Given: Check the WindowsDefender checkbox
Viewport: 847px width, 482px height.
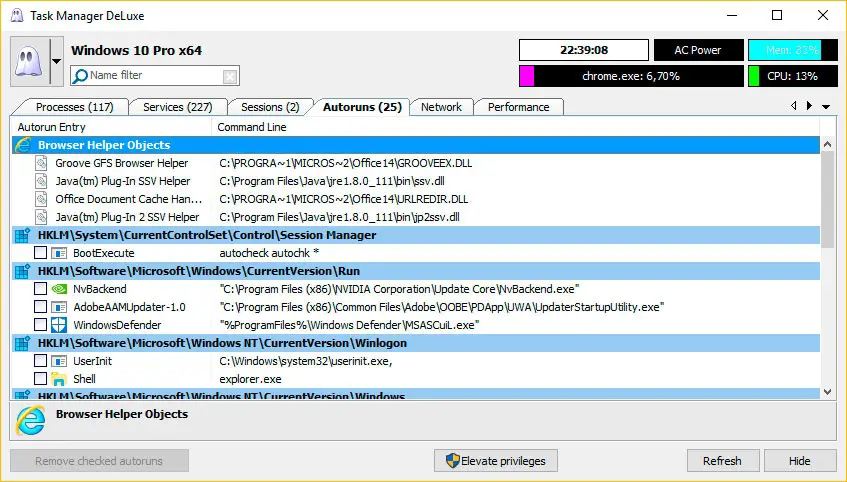Looking at the screenshot, I should click(41, 325).
